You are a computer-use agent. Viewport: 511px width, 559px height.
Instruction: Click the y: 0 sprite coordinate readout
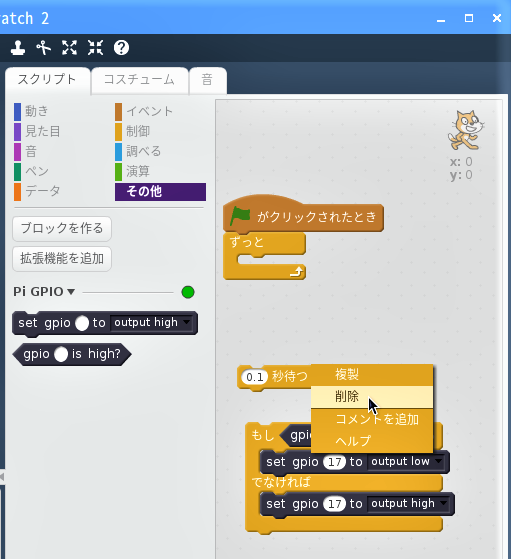click(x=461, y=175)
